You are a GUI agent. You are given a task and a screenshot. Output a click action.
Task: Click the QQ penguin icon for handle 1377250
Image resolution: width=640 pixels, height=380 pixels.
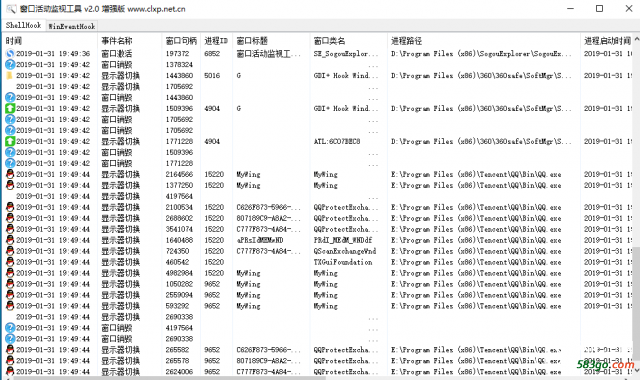point(10,185)
